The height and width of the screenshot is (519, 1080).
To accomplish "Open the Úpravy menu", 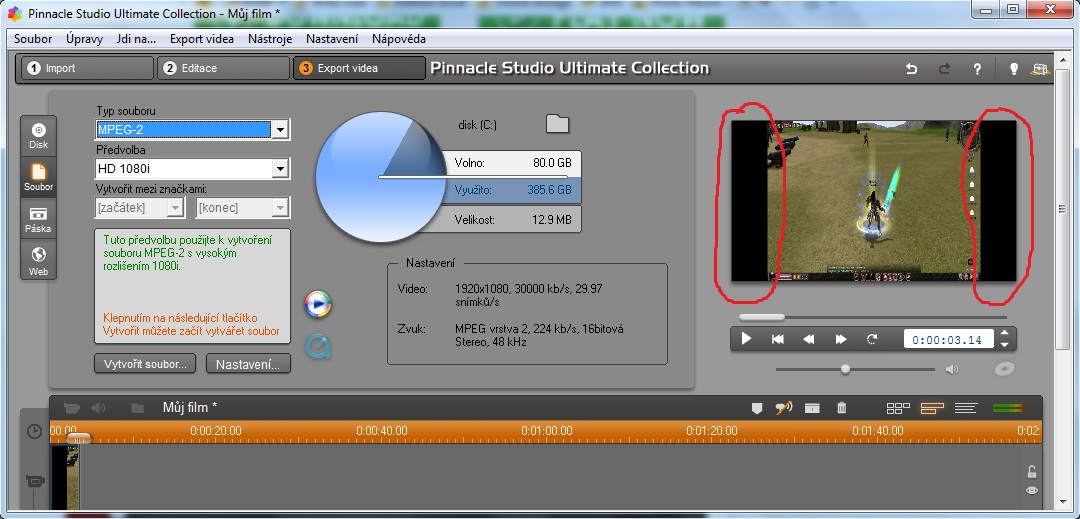I will [x=85, y=39].
